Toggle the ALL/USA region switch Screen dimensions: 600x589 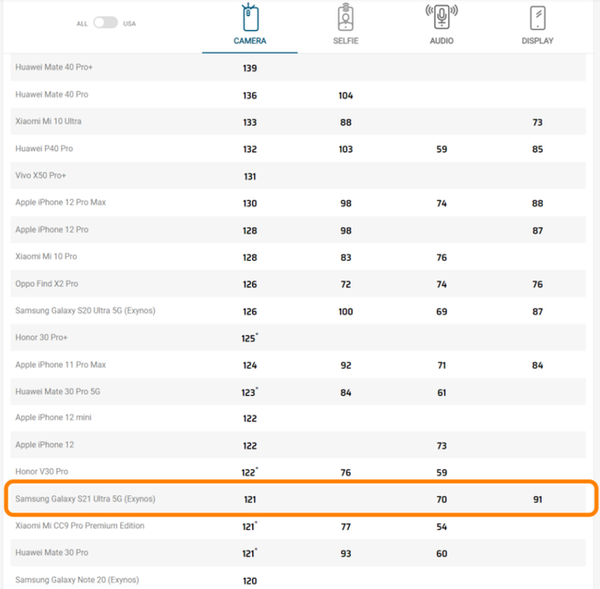(106, 23)
